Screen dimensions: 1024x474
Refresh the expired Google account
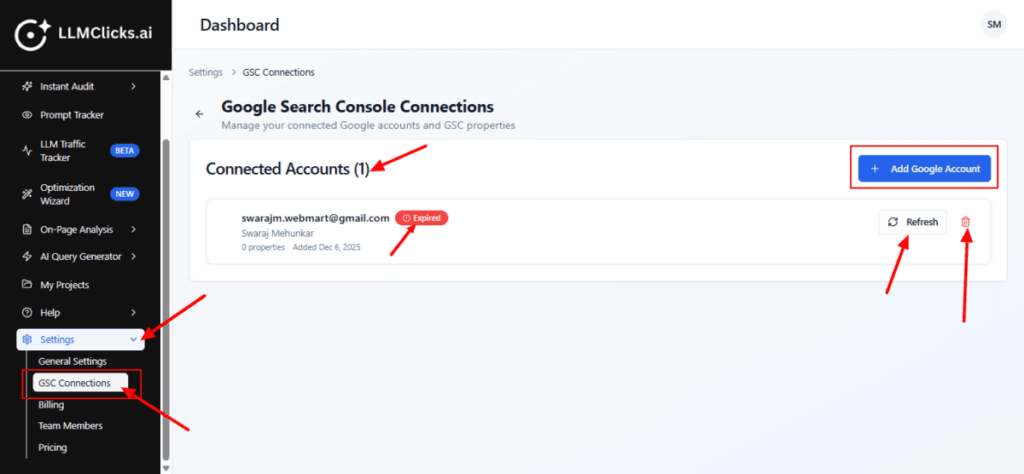click(912, 222)
